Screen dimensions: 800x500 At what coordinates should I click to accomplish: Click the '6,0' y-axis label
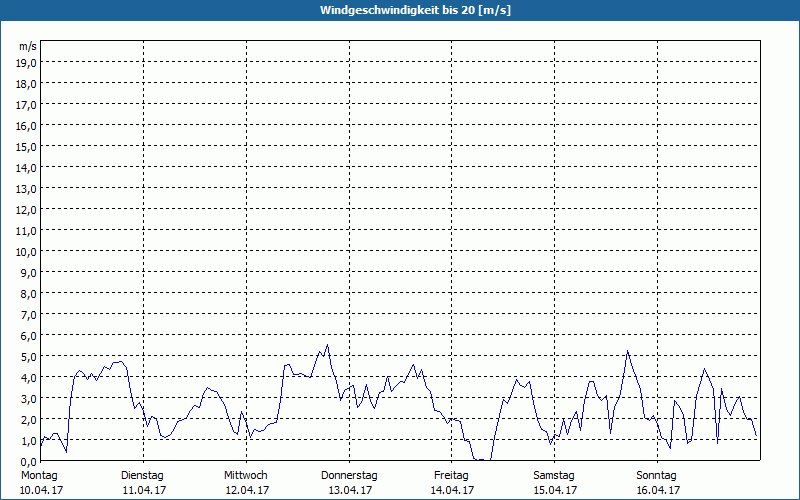(30, 336)
